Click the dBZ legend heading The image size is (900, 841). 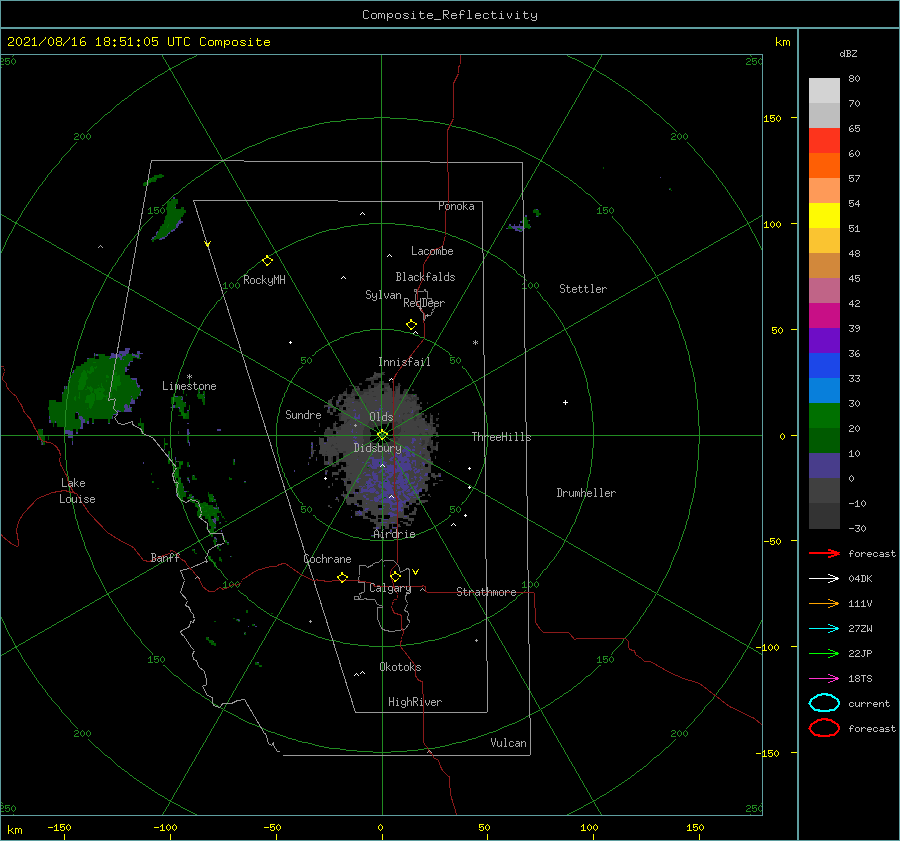pos(848,53)
